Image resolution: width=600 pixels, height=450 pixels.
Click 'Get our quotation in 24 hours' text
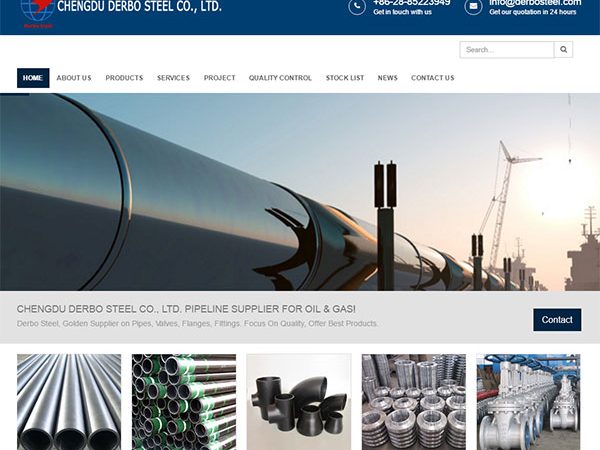pos(533,12)
